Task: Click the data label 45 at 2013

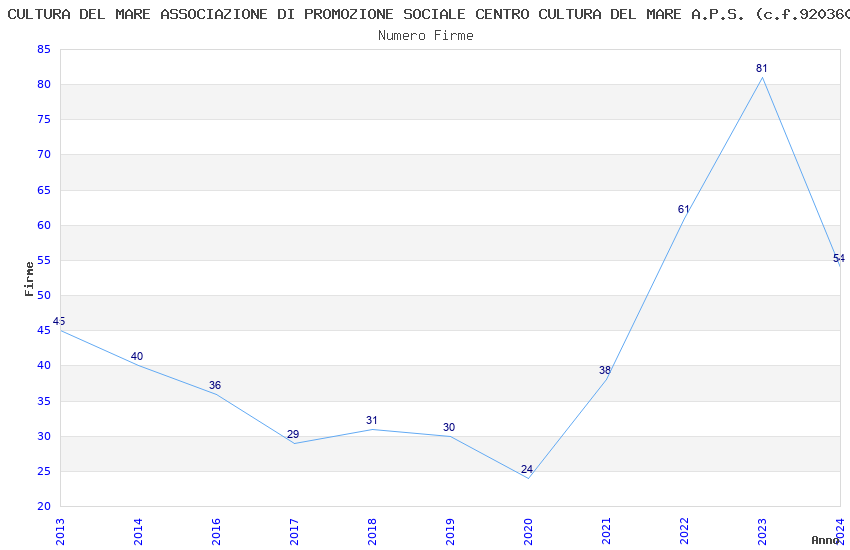Action: click(59, 321)
